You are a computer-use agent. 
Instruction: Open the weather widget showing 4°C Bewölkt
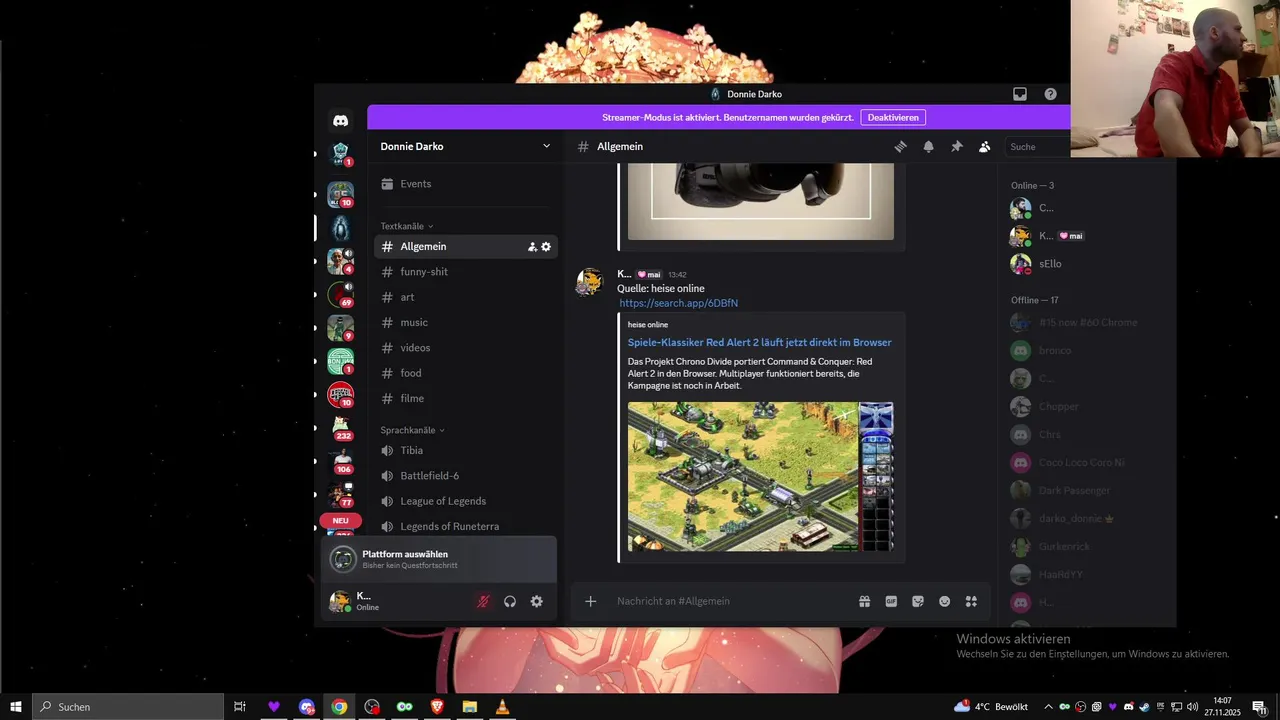[x=991, y=707]
